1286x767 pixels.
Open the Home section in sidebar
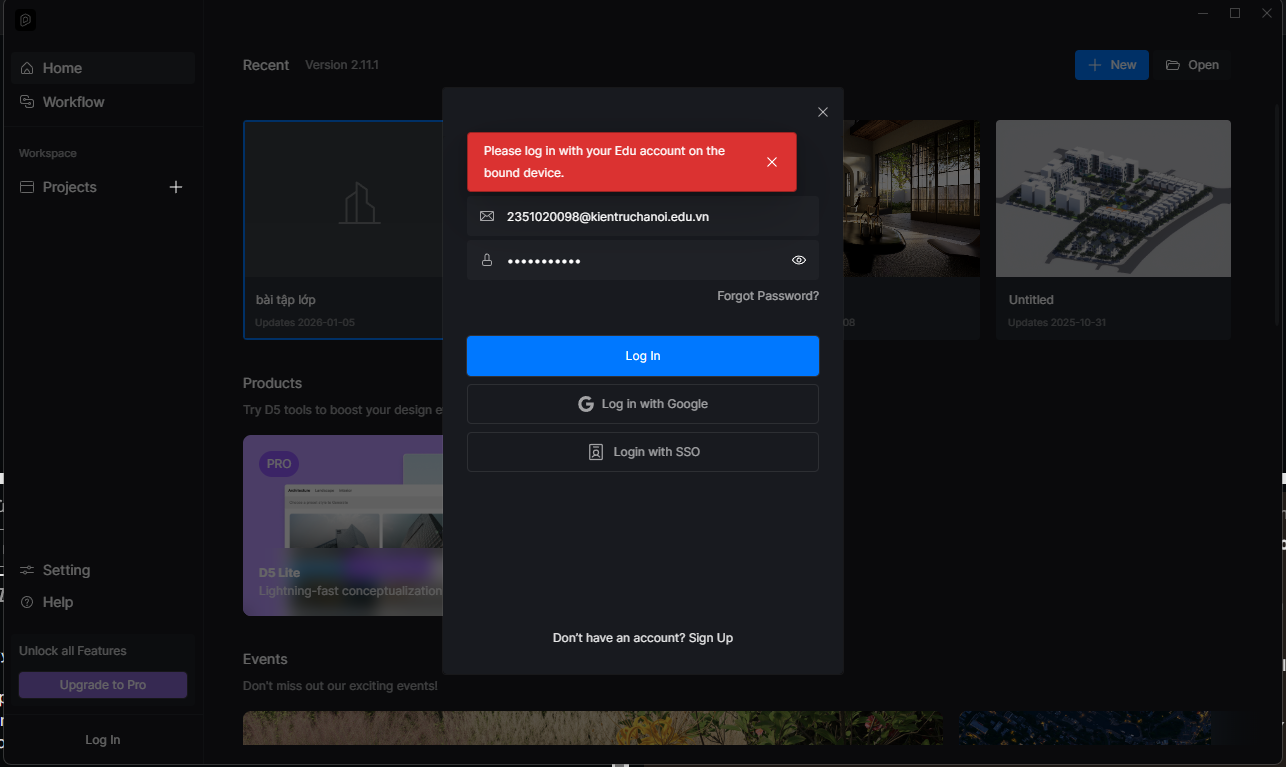point(62,68)
